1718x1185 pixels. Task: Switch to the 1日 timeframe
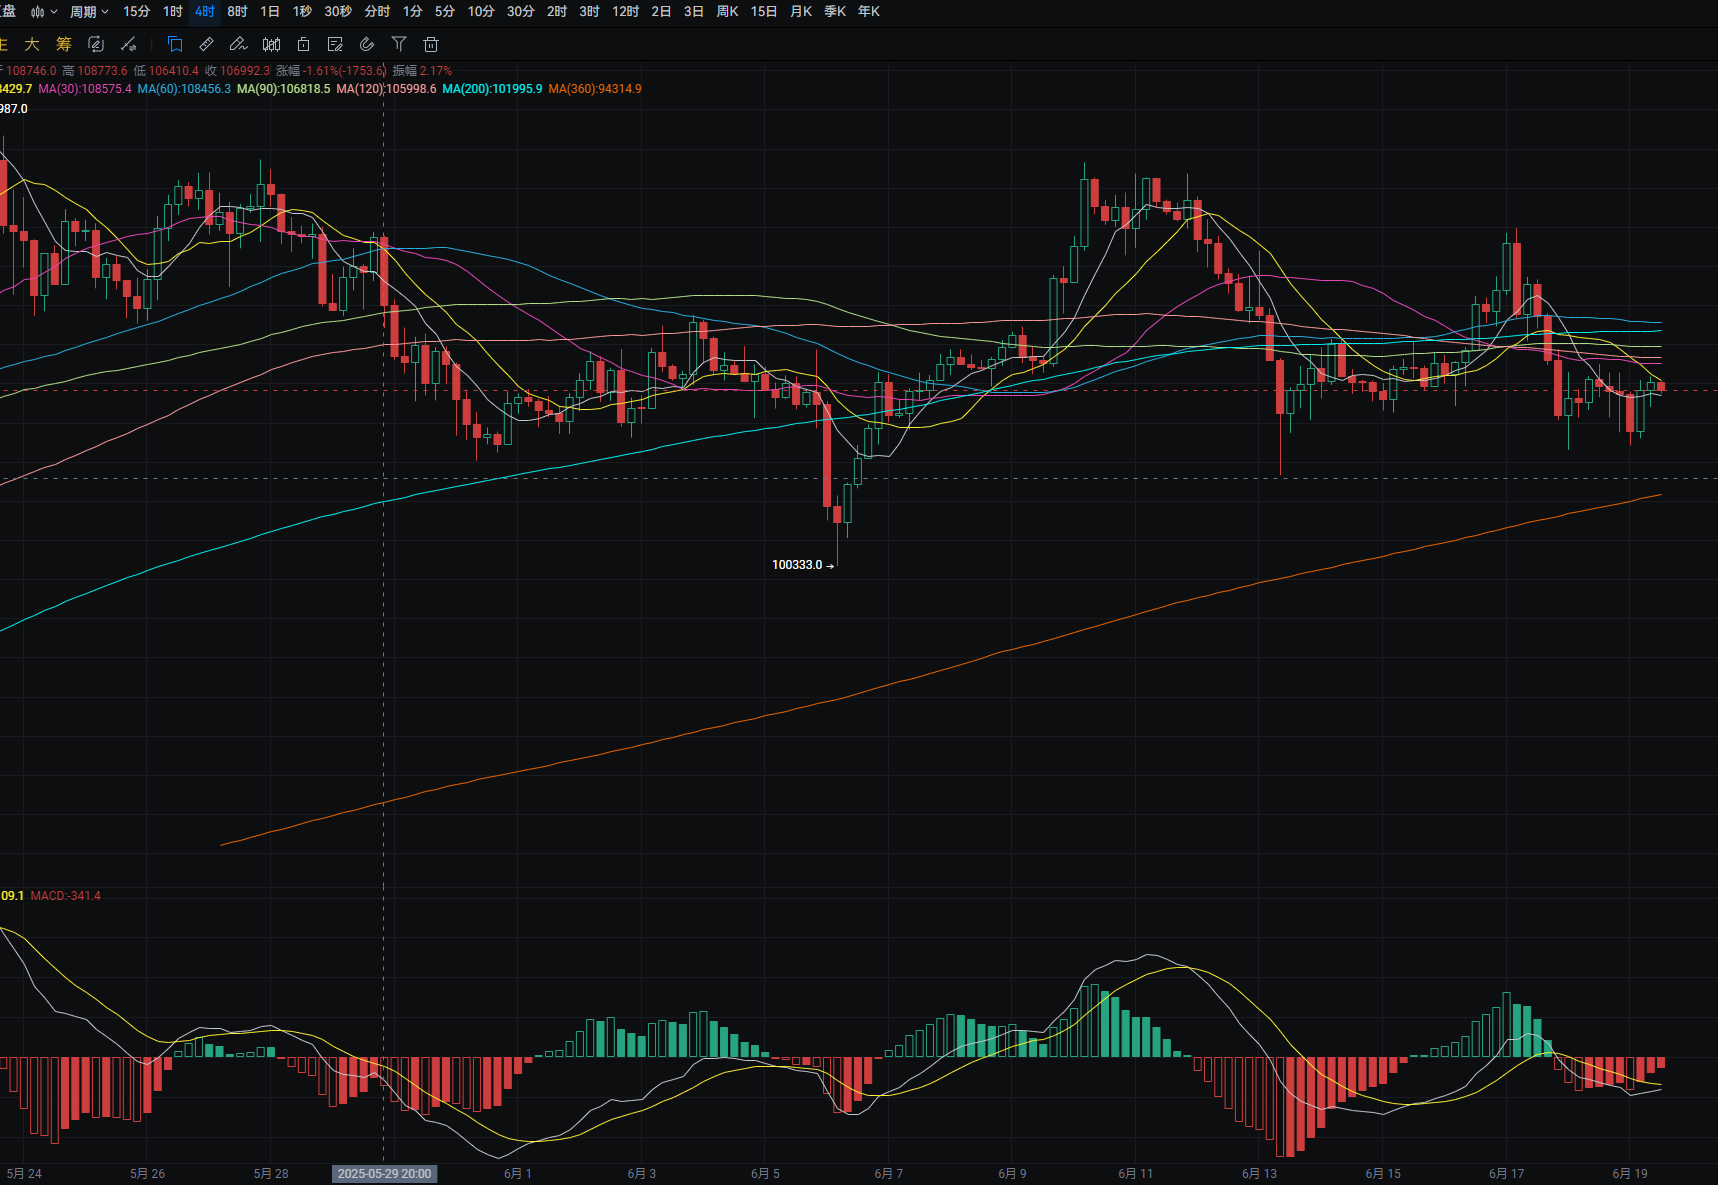pyautogui.click(x=270, y=12)
